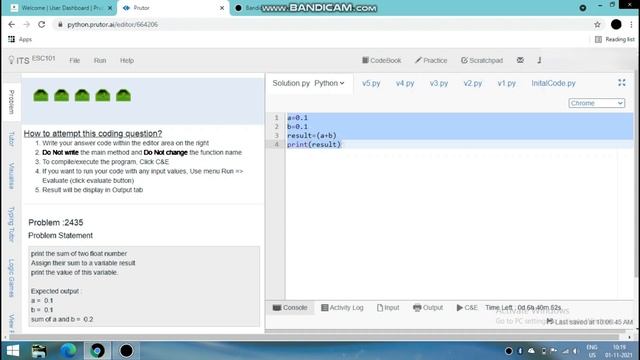Open volume control in system tray
Screen dimensions: 640x360
(575, 351)
